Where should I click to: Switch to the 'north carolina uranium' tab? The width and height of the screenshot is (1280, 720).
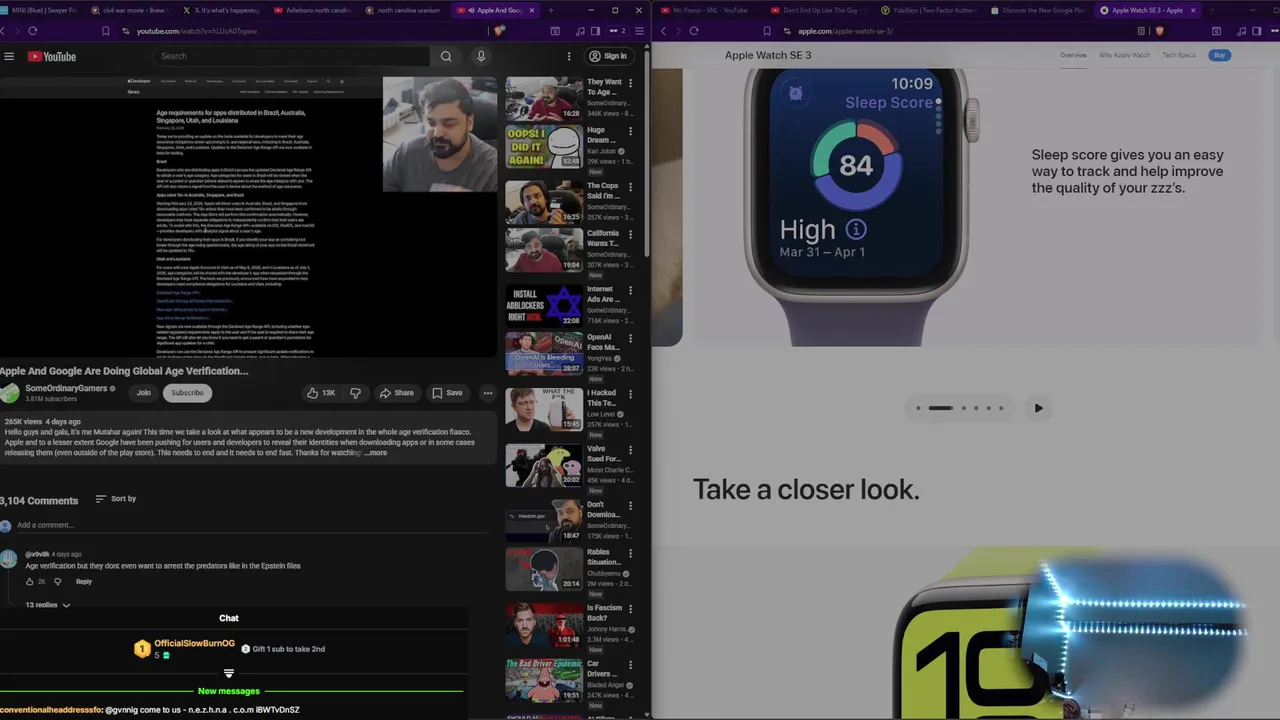coord(403,10)
